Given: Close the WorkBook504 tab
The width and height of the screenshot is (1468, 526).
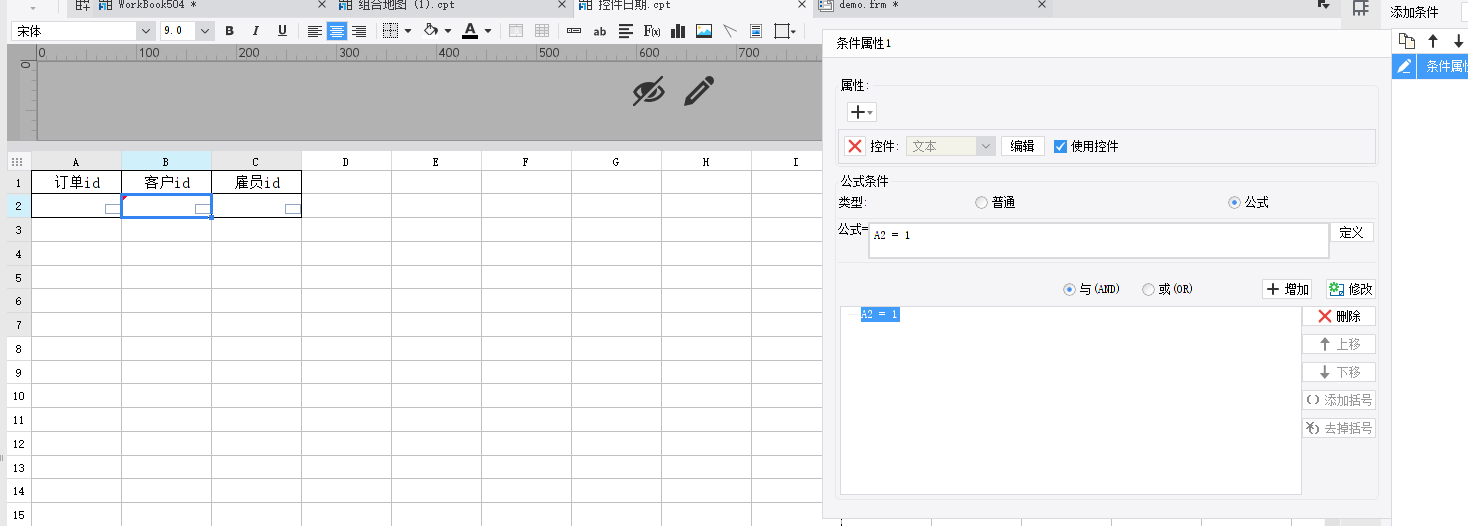Looking at the screenshot, I should (x=322, y=5).
